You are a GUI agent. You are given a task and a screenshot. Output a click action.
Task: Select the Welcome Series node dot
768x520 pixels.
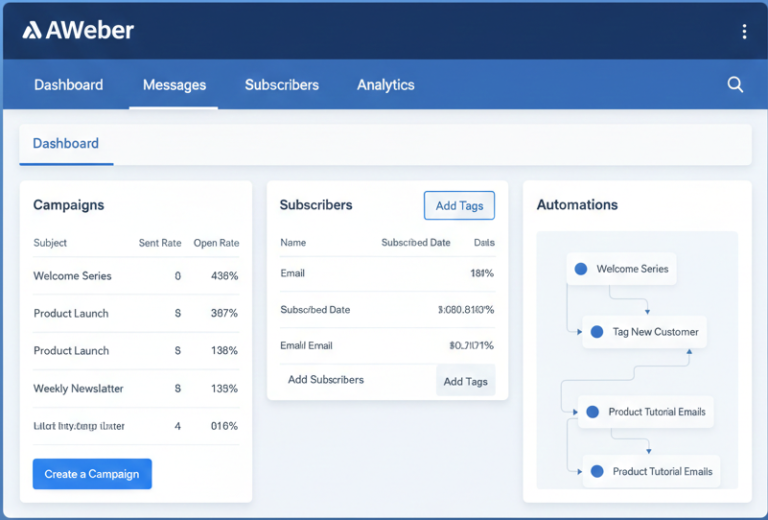point(581,269)
